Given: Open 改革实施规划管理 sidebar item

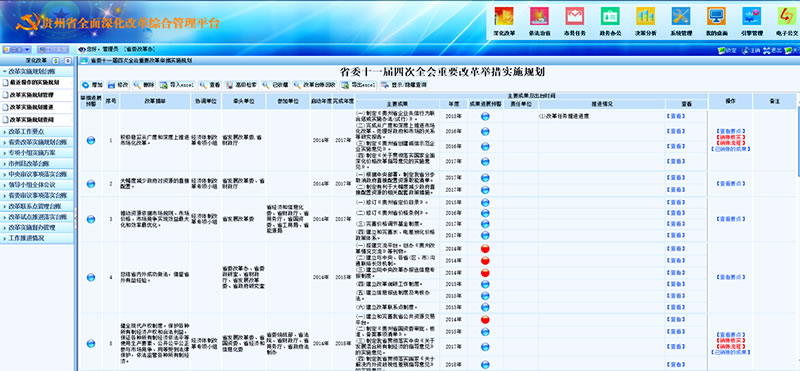Looking at the screenshot, I should coord(37,95).
